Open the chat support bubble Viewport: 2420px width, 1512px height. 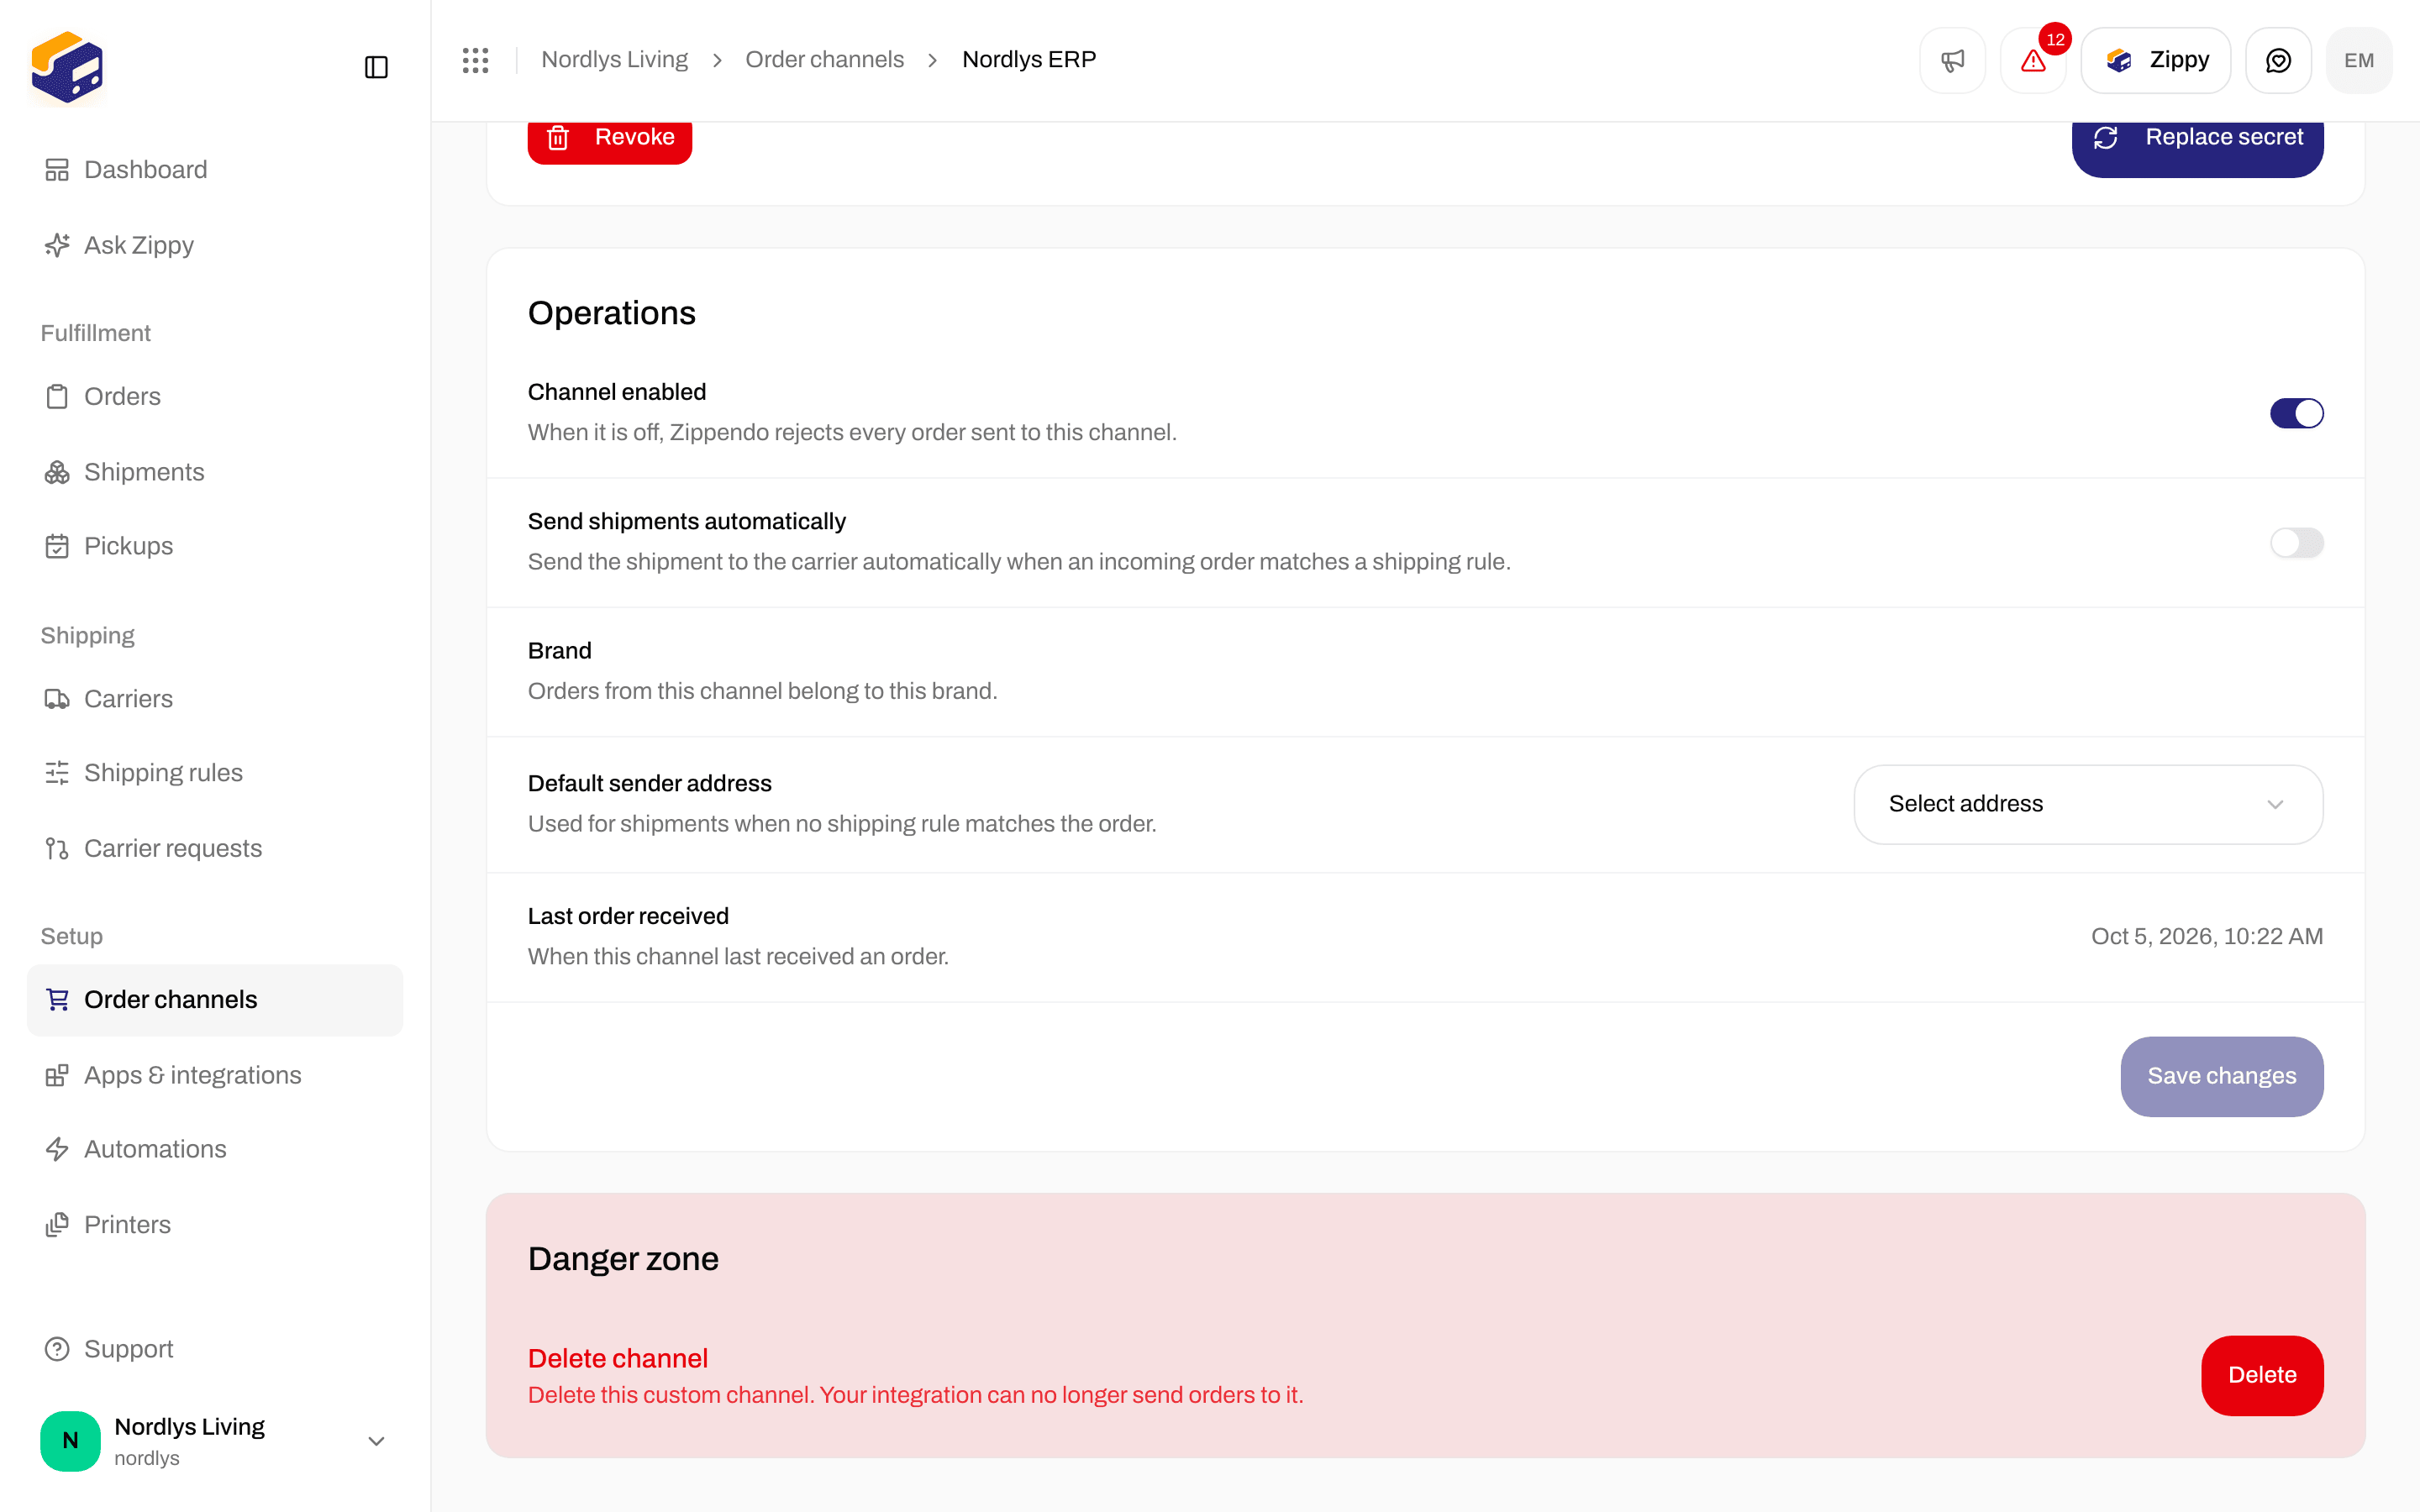pos(2278,60)
